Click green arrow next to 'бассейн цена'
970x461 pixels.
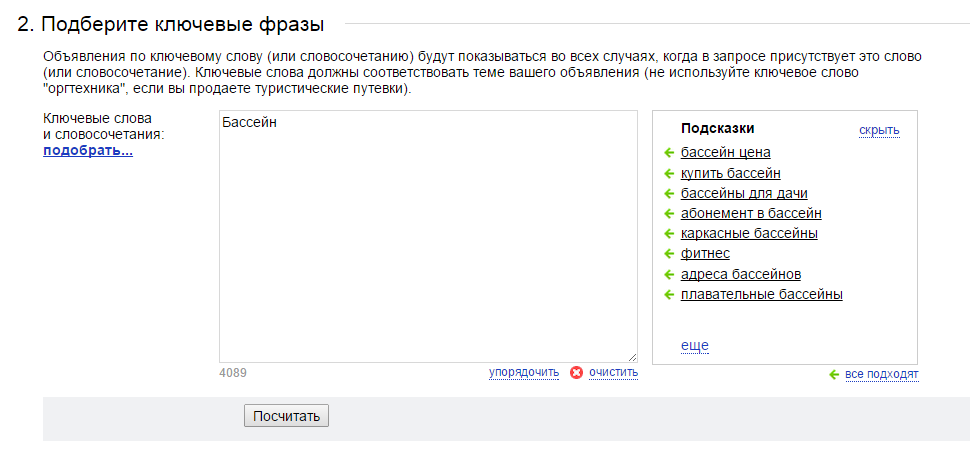[x=668, y=153]
